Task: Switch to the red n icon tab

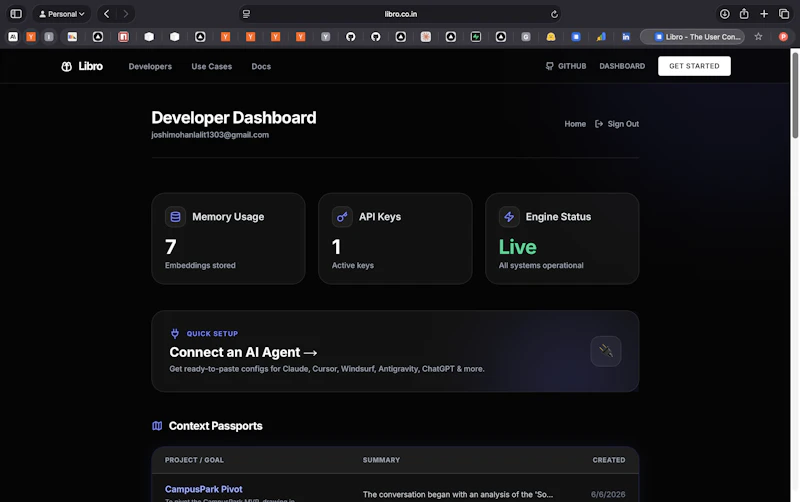Action: [123, 37]
